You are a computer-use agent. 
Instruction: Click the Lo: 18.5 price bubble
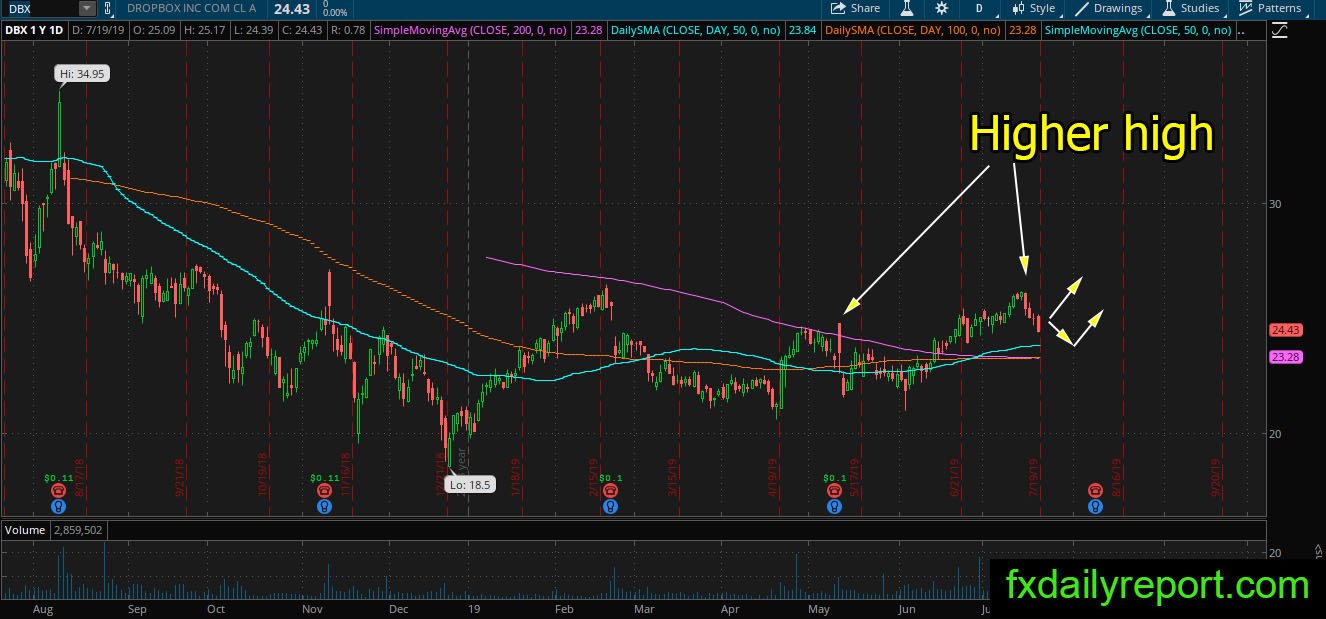(470, 486)
